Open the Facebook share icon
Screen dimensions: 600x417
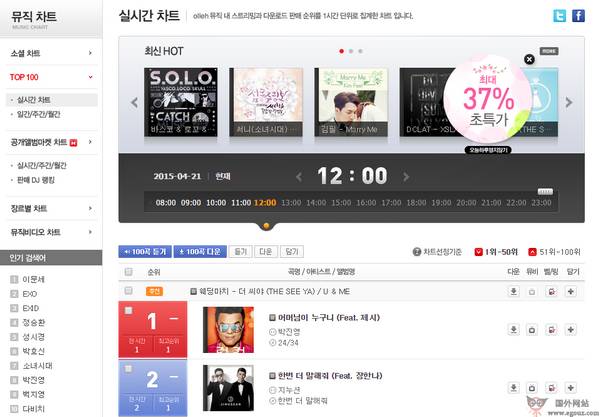pyautogui.click(x=578, y=16)
